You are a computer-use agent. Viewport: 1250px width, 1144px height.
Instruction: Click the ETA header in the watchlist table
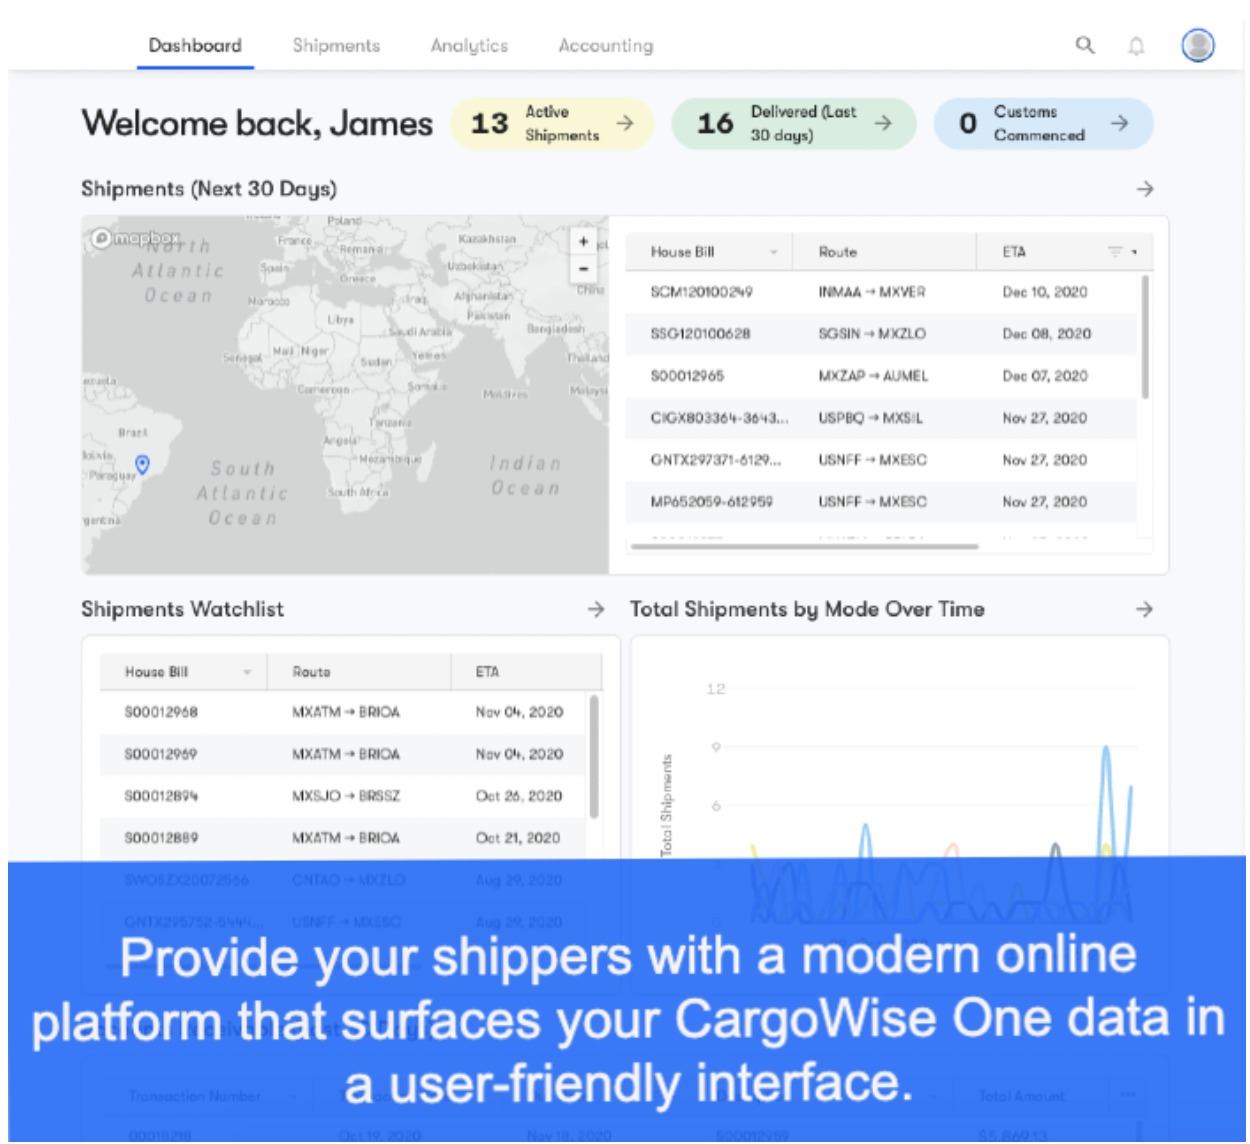tap(487, 672)
